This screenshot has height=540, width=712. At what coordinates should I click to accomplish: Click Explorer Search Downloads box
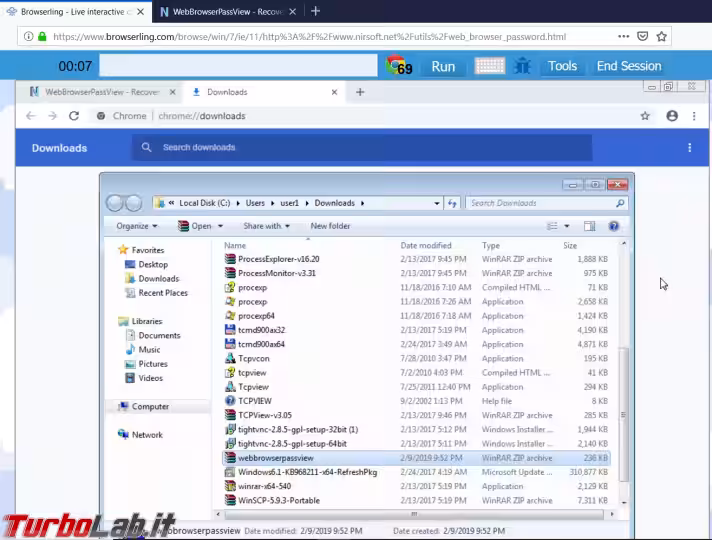546,203
